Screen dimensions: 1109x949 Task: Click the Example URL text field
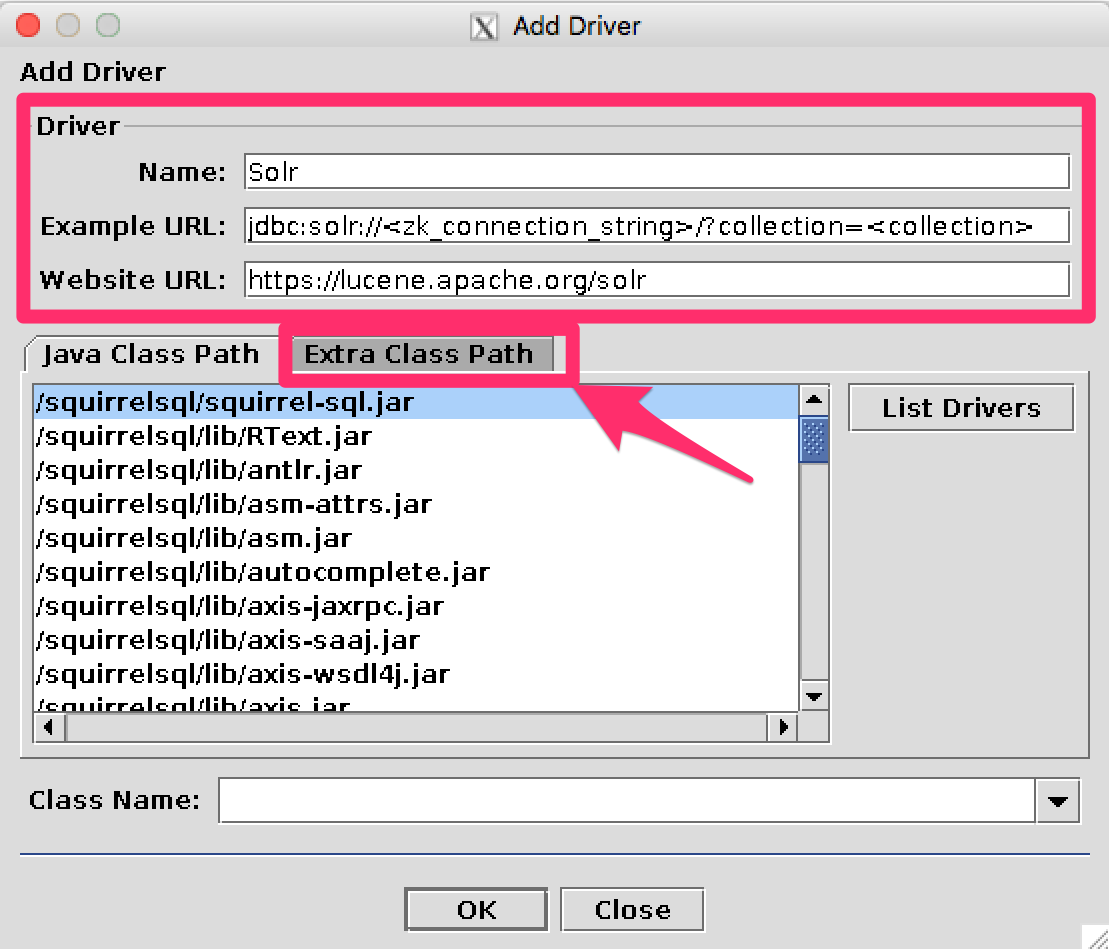coord(656,226)
